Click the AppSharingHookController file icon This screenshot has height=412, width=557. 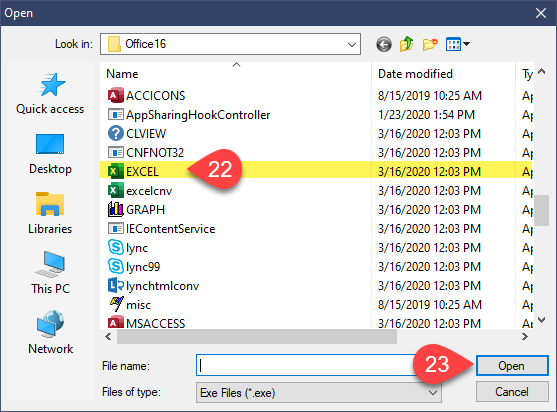pos(116,114)
